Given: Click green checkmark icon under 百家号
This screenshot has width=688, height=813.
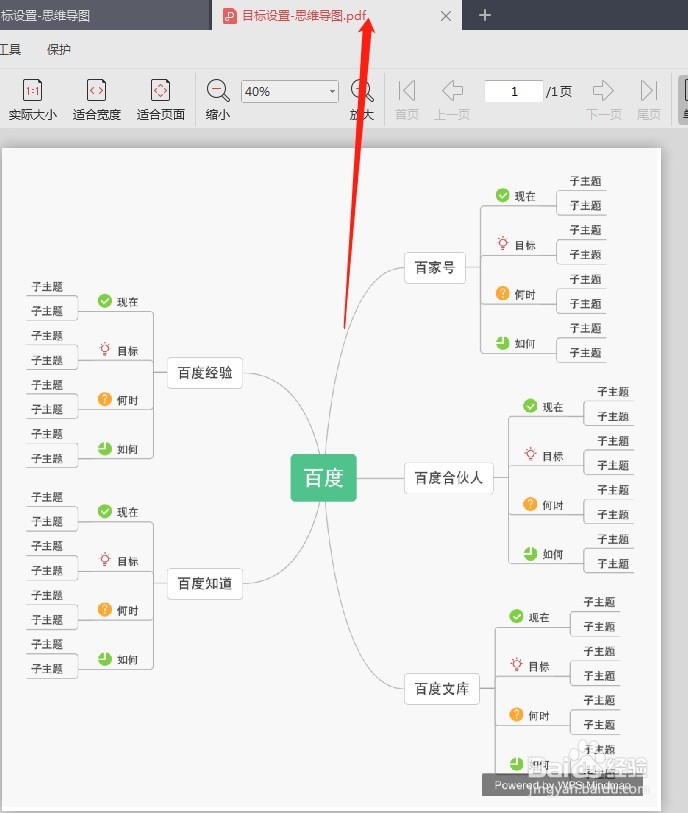Looking at the screenshot, I should (502, 195).
